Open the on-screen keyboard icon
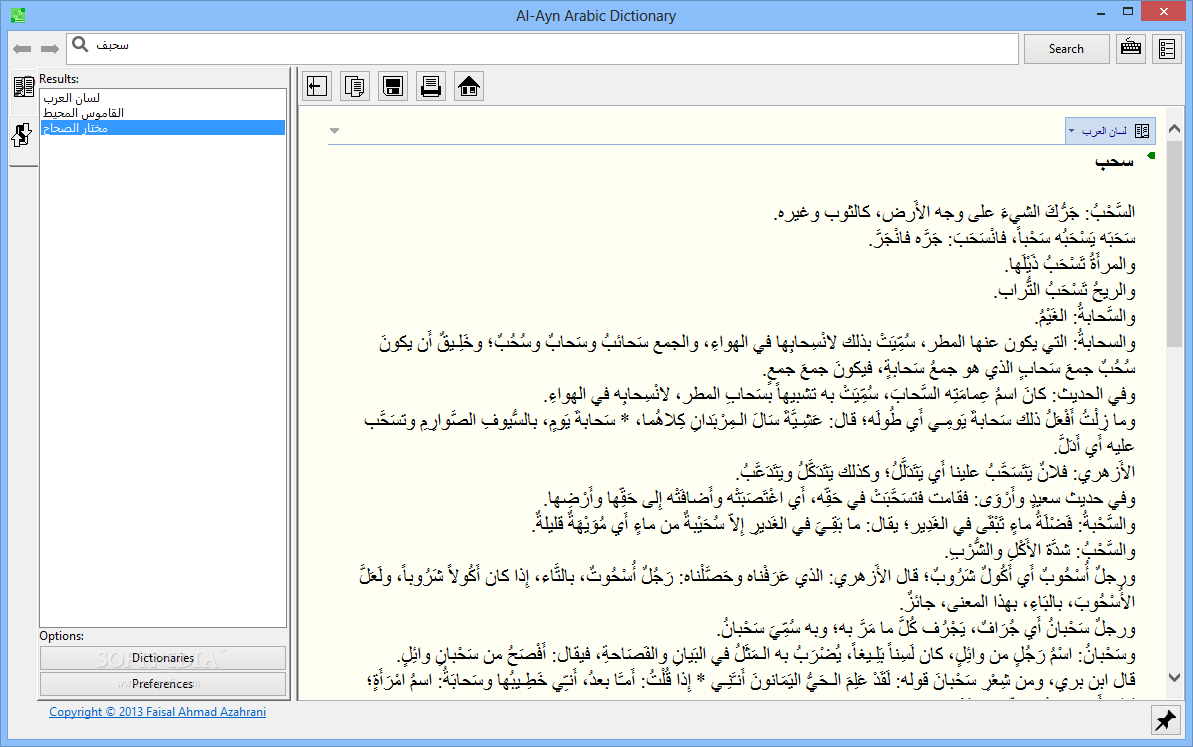 point(1131,49)
